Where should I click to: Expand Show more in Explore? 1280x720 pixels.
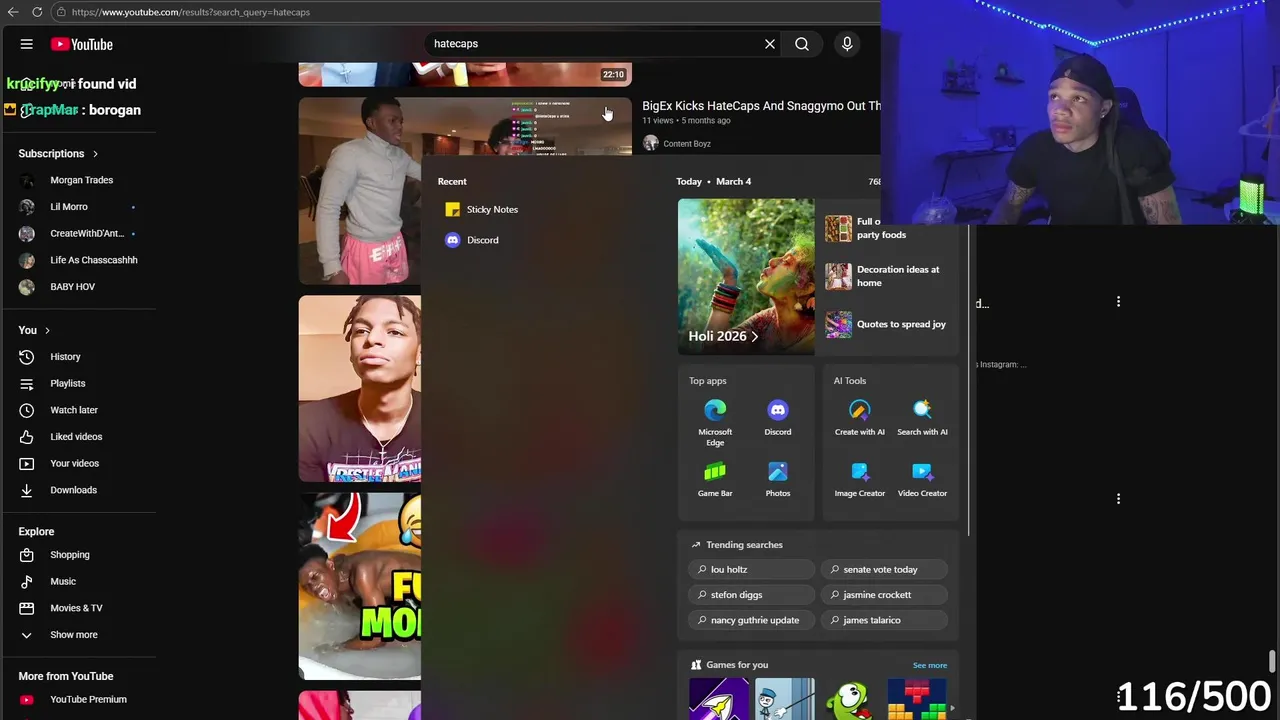[x=74, y=635]
